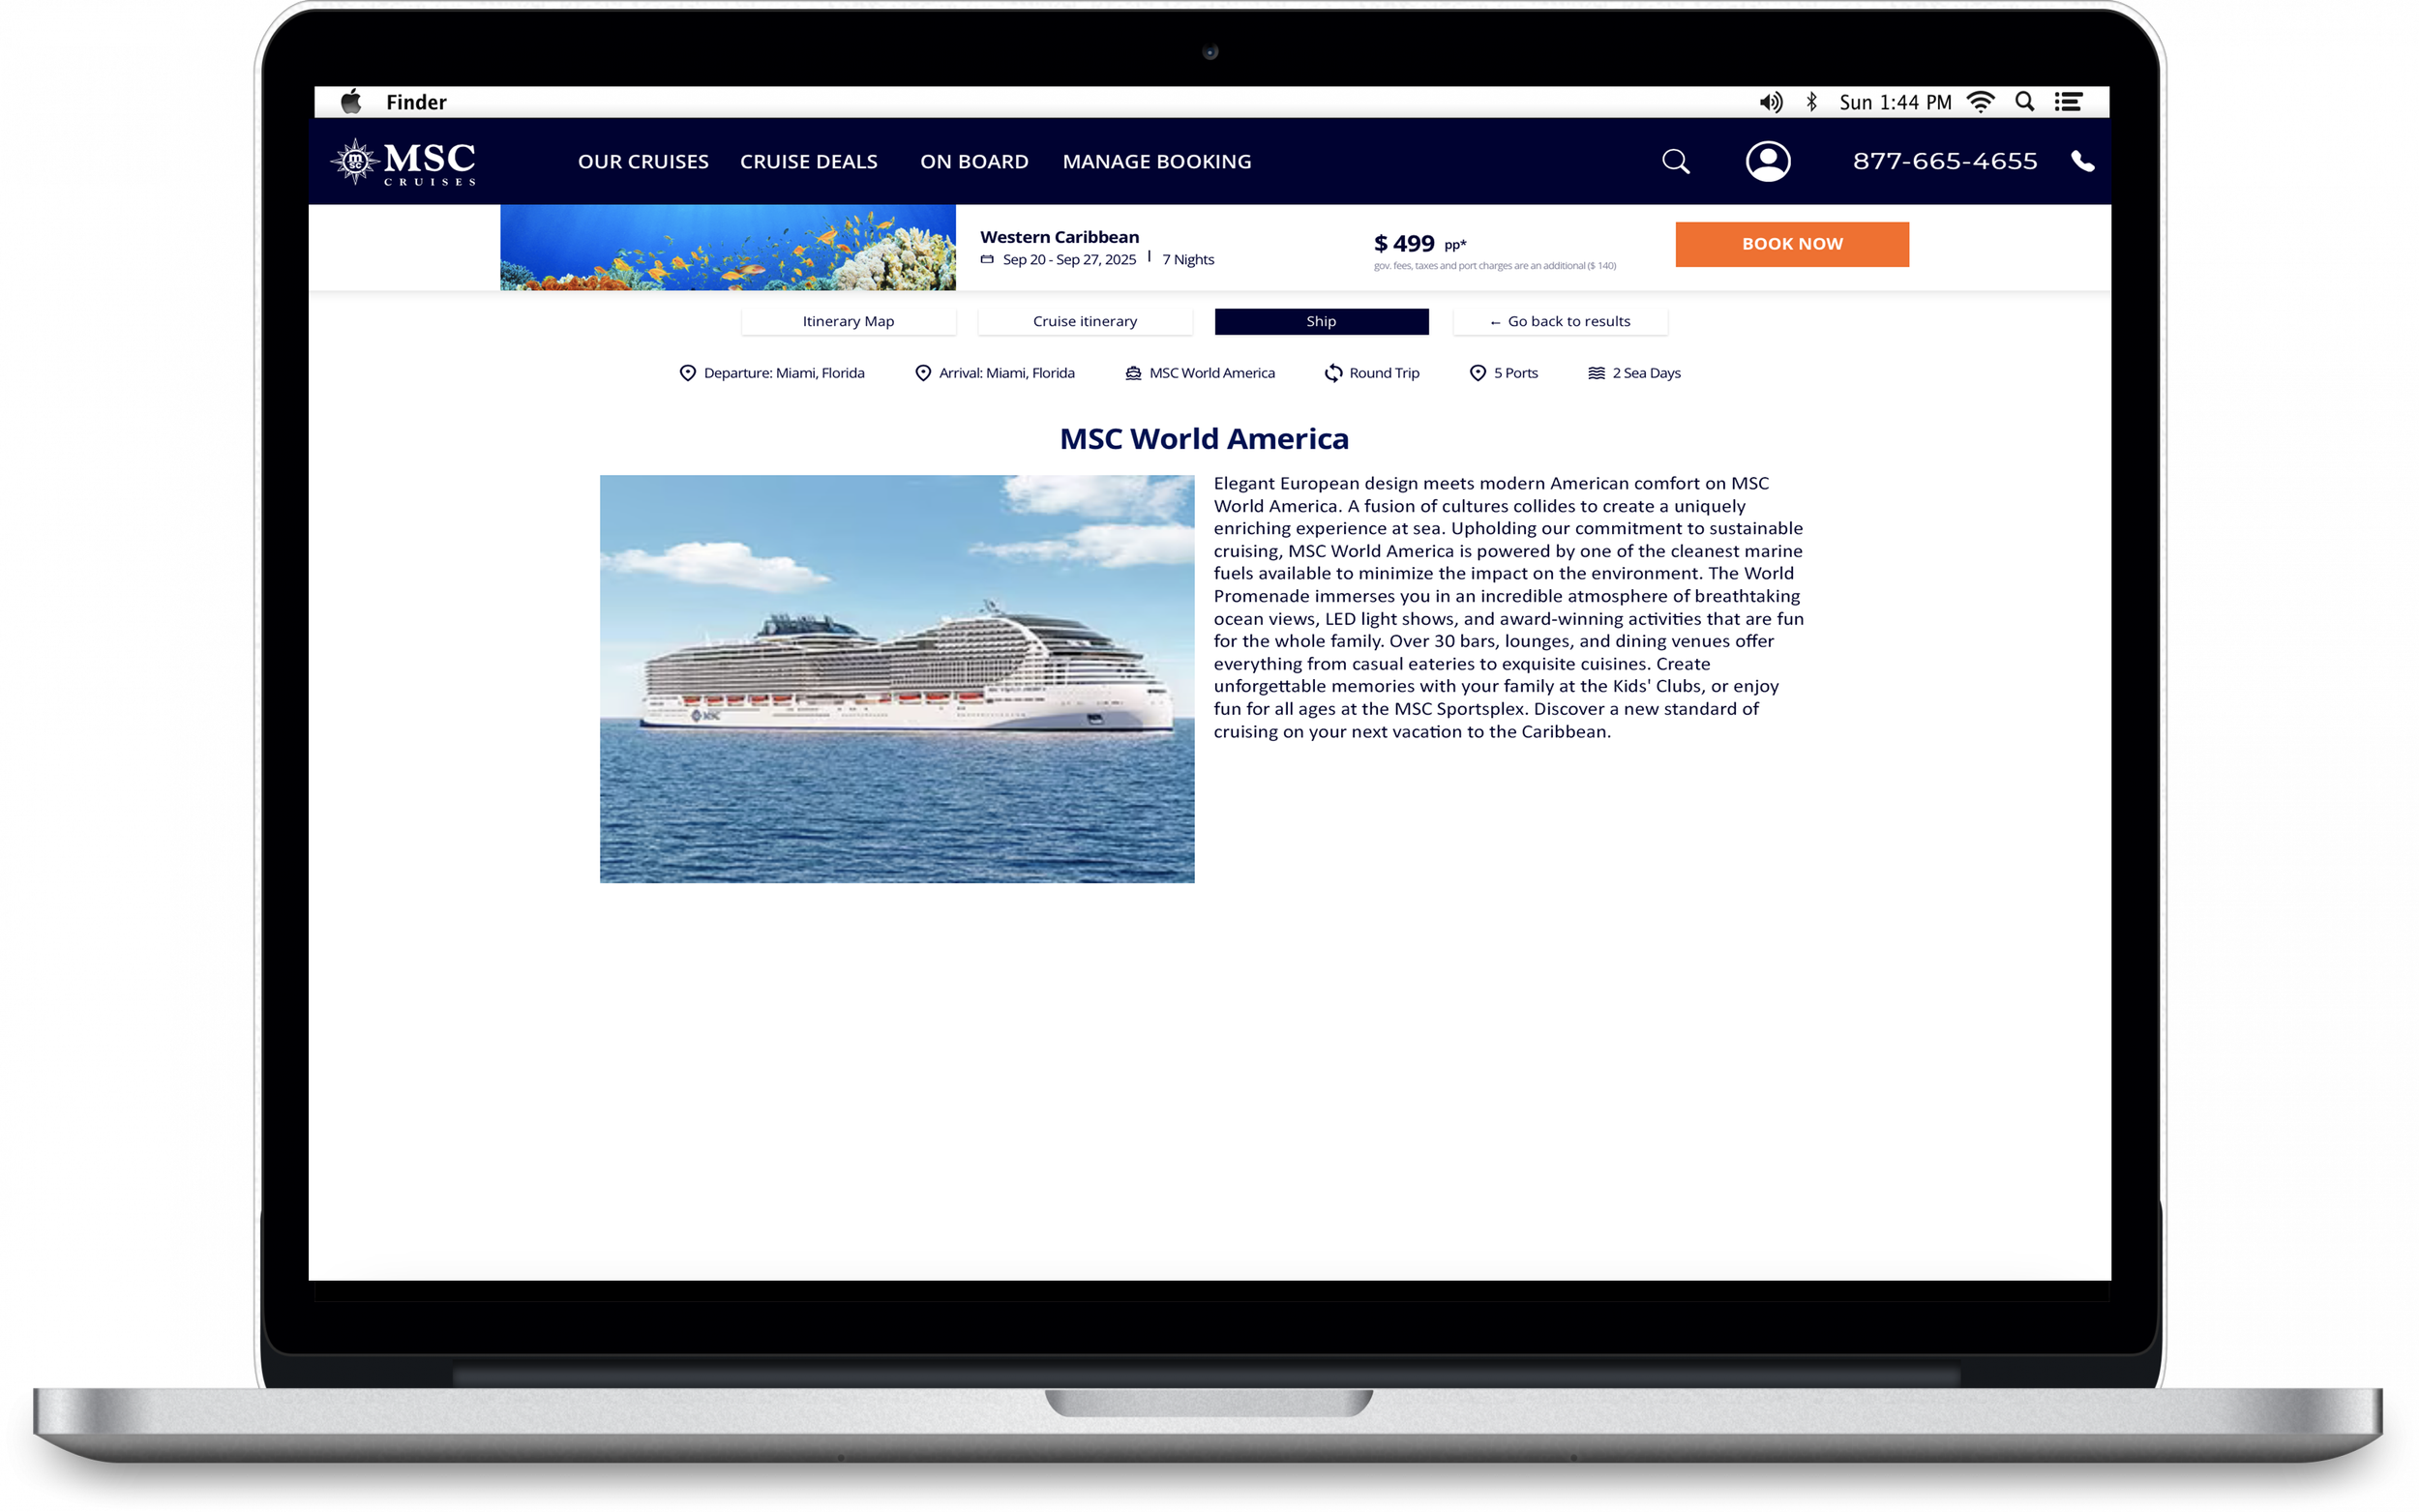Click the Departure location pin icon
Viewport: 2419px width, 1512px height.
[x=687, y=373]
